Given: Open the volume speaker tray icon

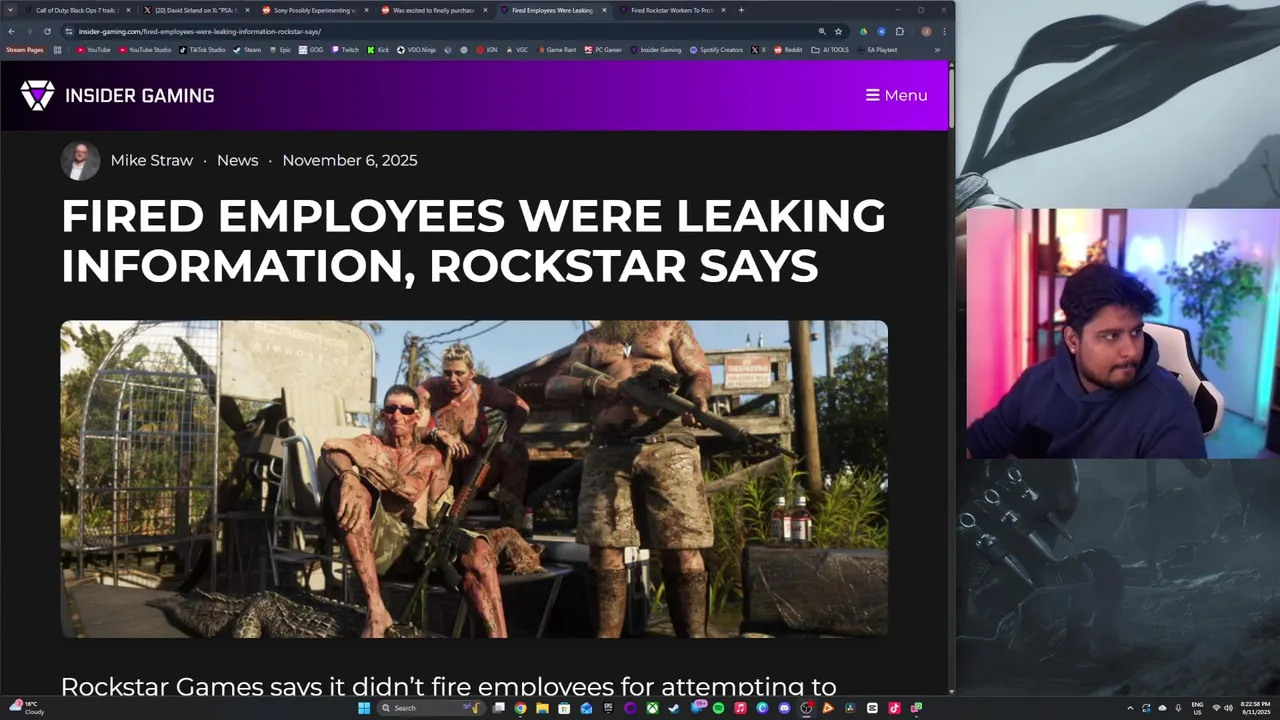Looking at the screenshot, I should [1229, 708].
